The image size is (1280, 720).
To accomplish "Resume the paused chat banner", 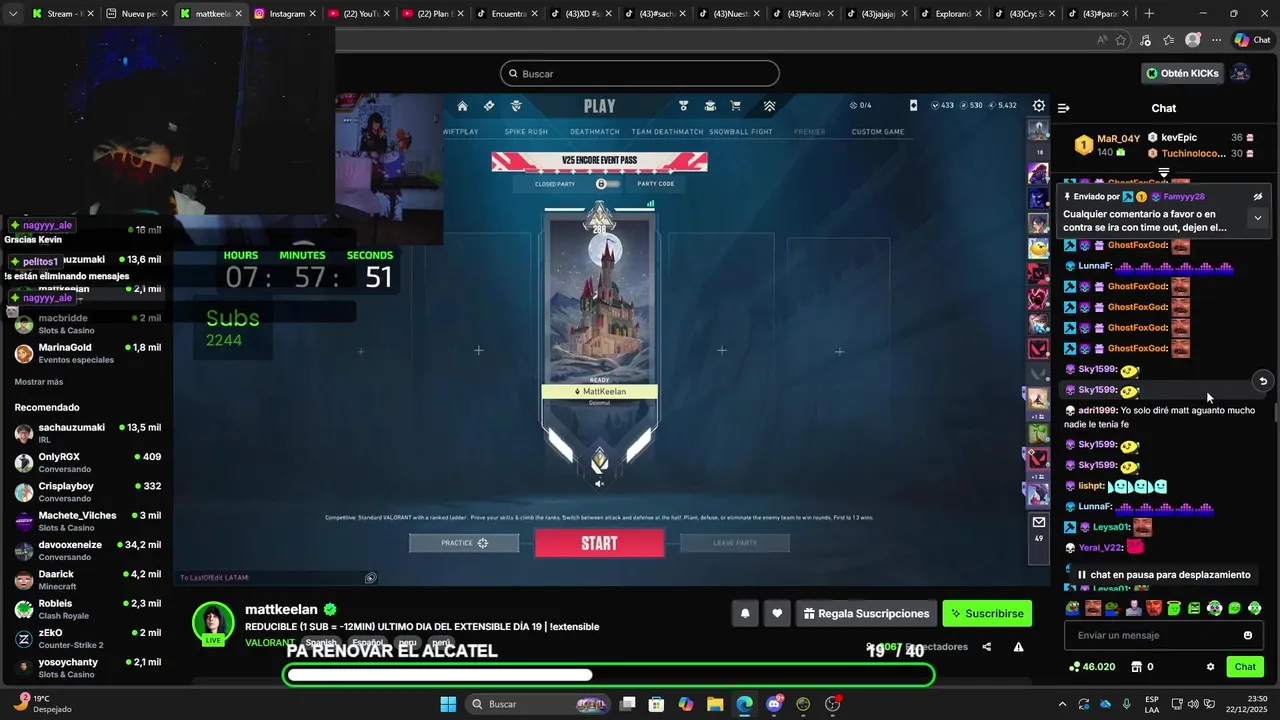I will (1165, 575).
